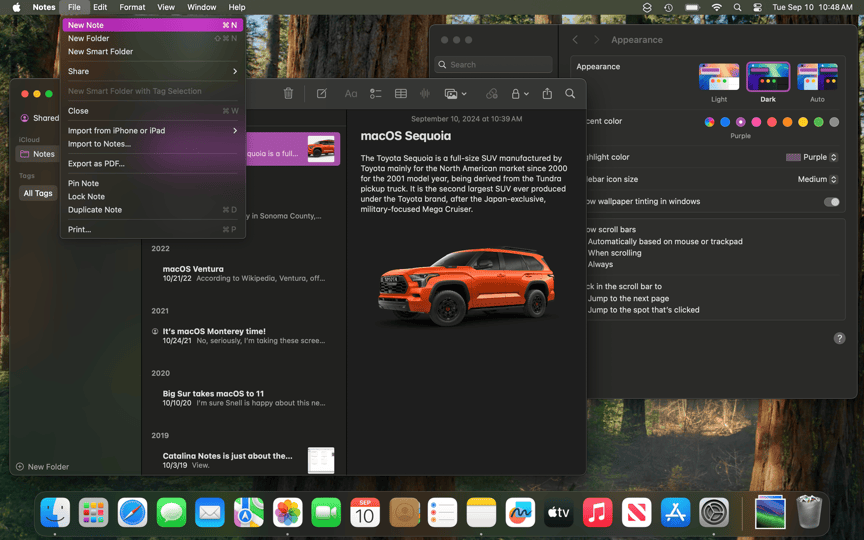Launch the Notes app icon in the Dock

[x=482, y=512]
